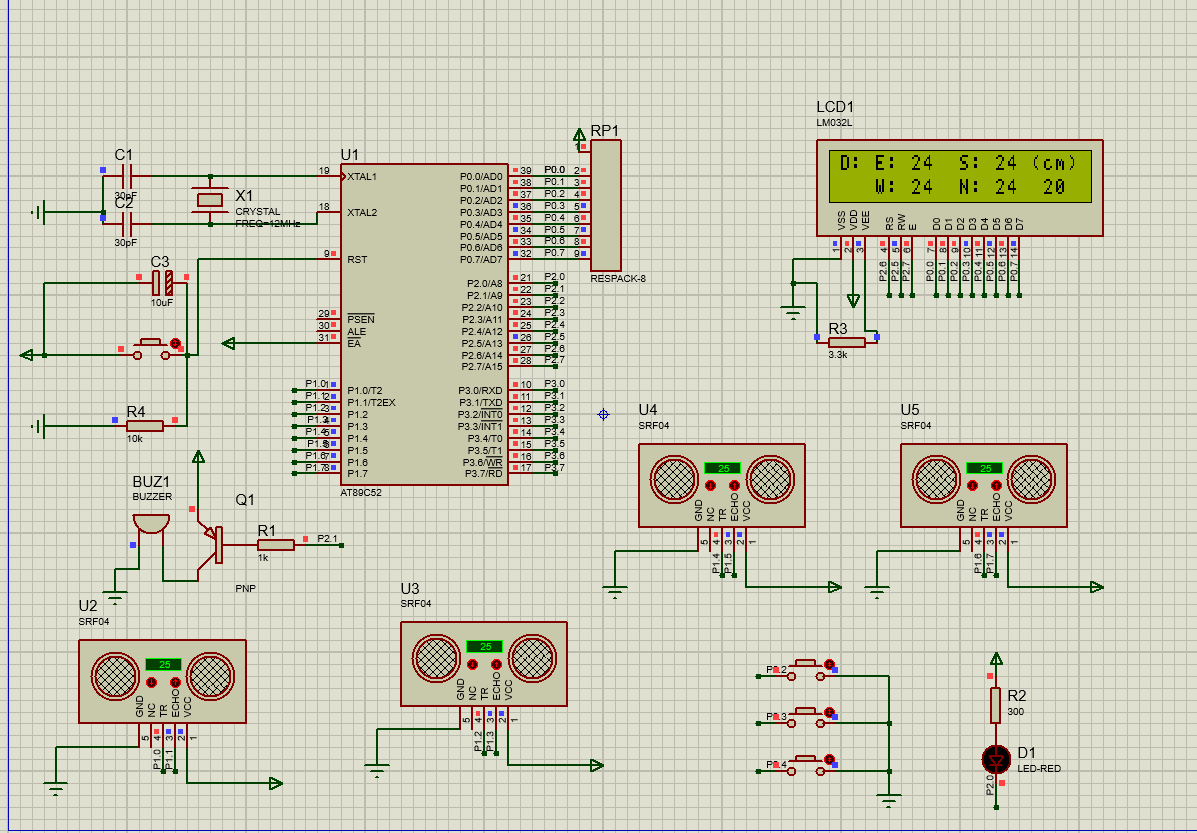The height and width of the screenshot is (833, 1197).
Task: Toggle the red latch on the reset button
Action: tap(177, 344)
